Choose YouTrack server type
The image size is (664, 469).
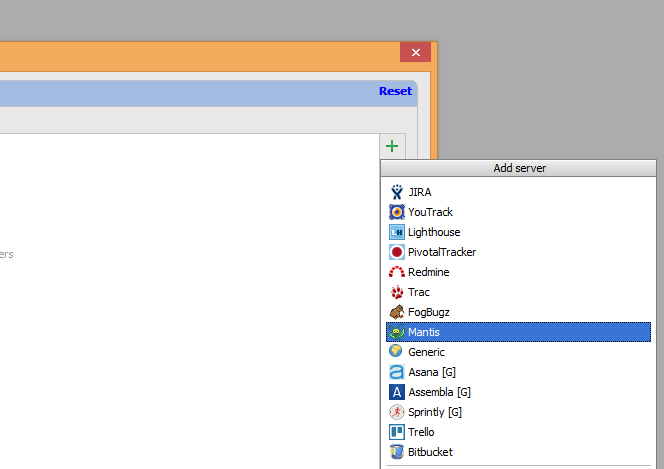point(518,212)
